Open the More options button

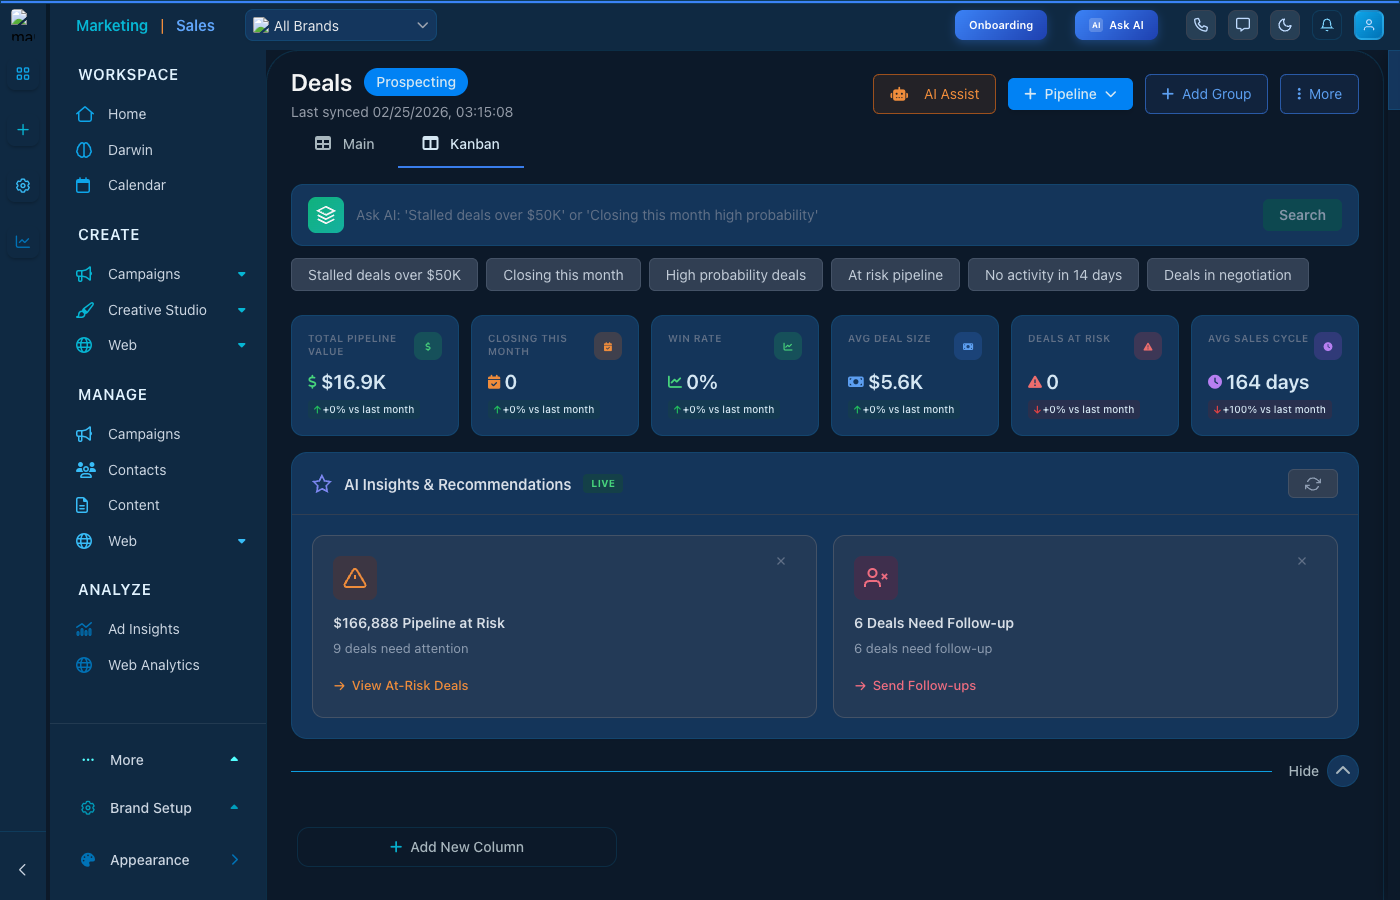(x=1319, y=94)
